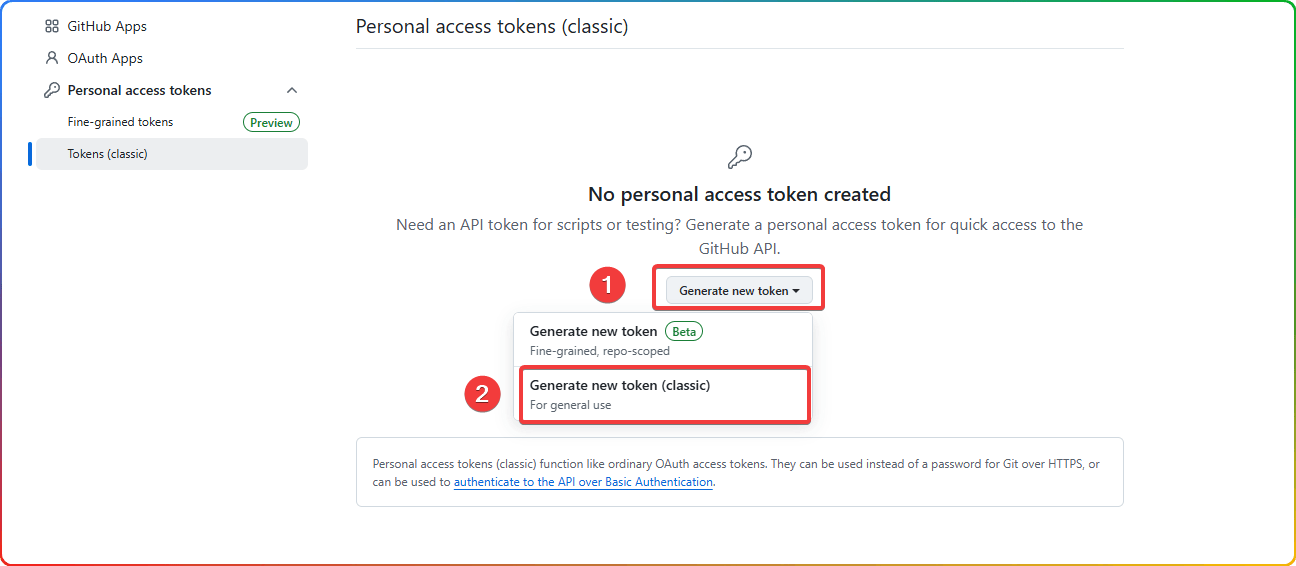This screenshot has height=566, width=1296.
Task: Click the Personal access tokens sidebar label
Action: pyautogui.click(x=140, y=91)
